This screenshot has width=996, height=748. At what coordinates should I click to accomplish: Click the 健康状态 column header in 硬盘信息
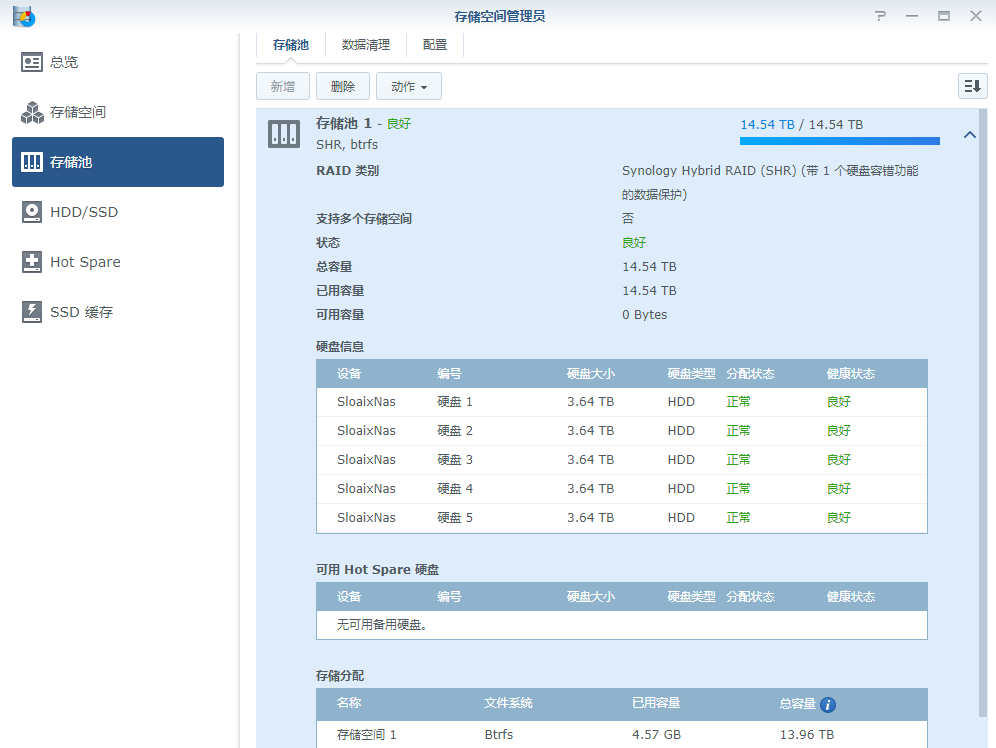tap(850, 374)
